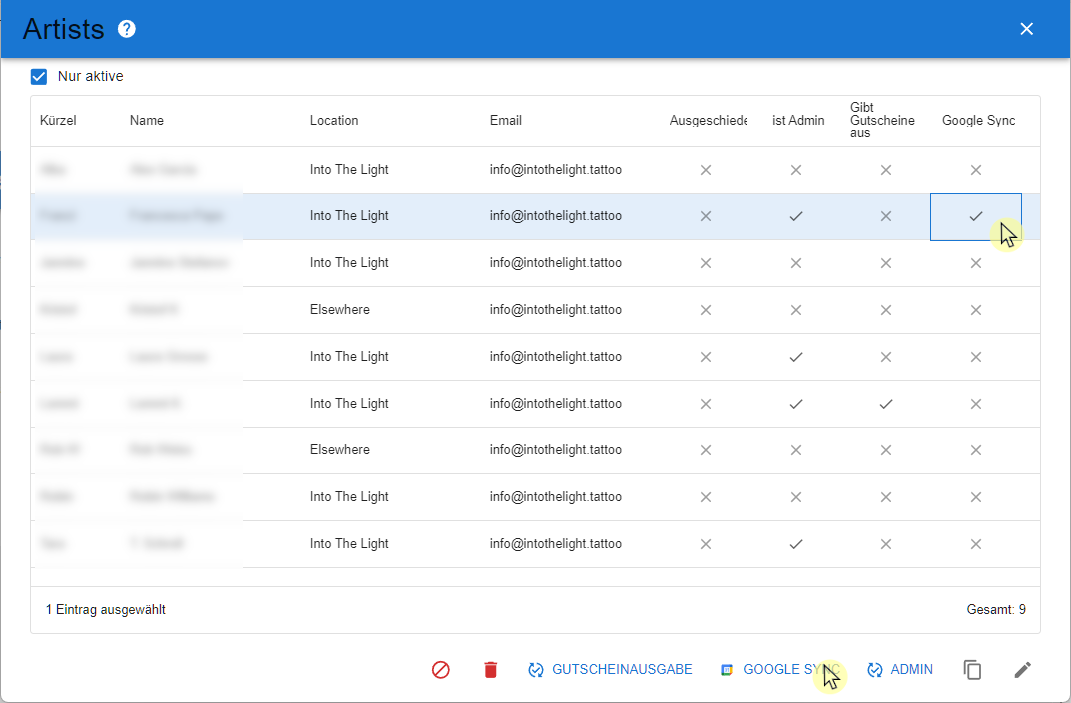Click ist Admin checkmark in highlighted row
The height and width of the screenshot is (703, 1071).
point(796,217)
